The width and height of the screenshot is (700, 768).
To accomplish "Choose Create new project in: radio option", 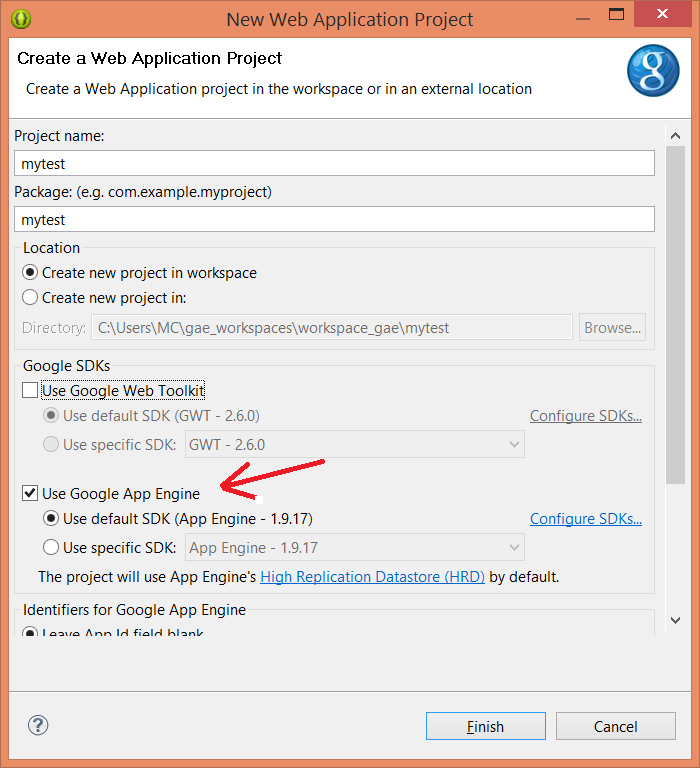I will tap(30, 297).
